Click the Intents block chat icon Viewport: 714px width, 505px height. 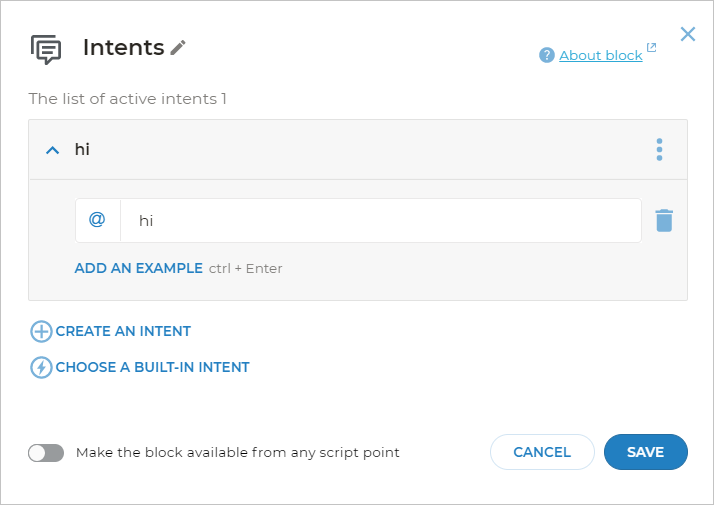pyautogui.click(x=46, y=49)
